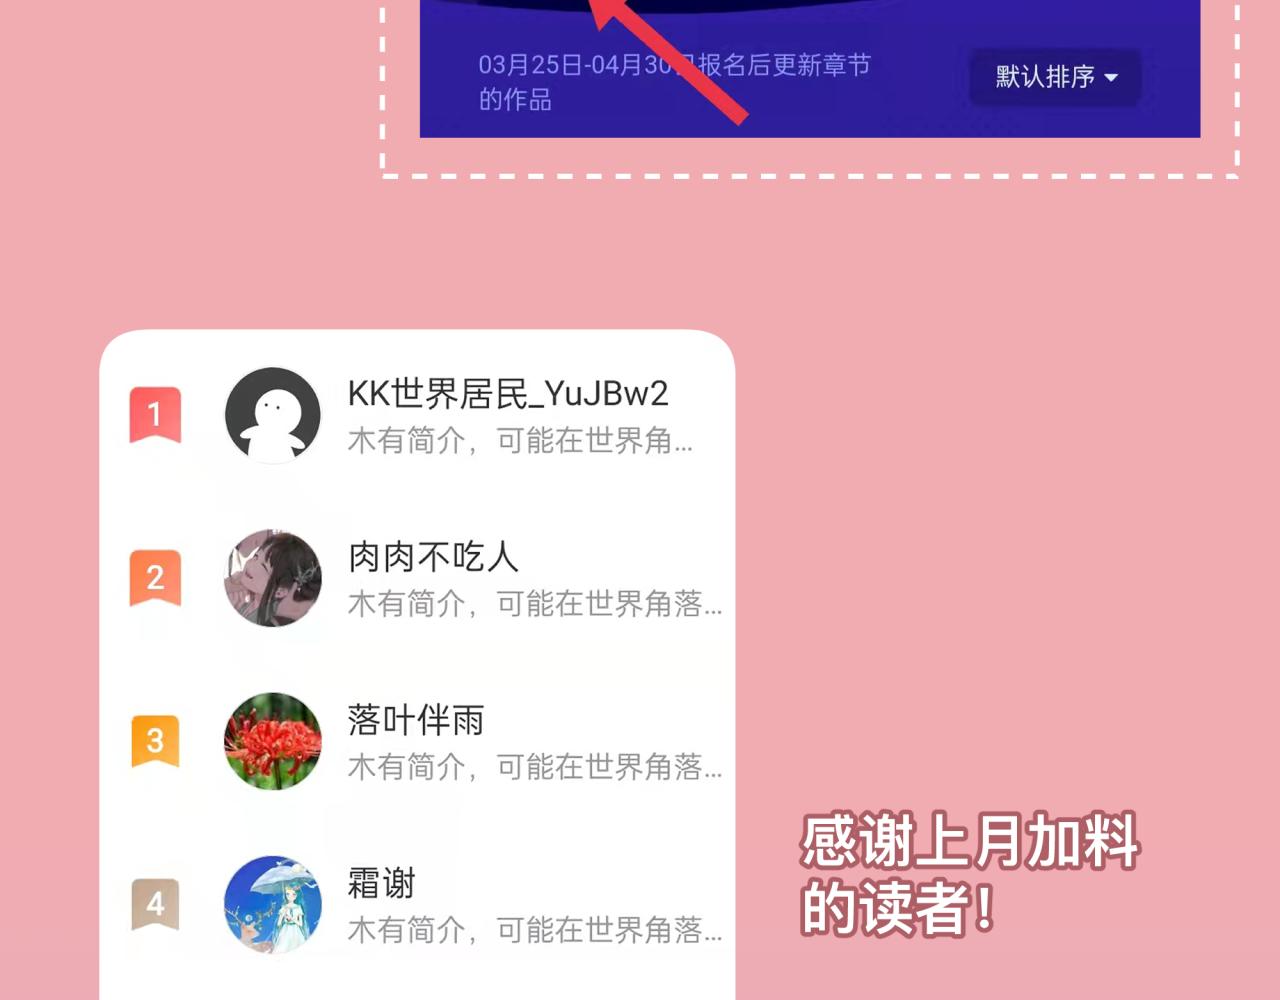The height and width of the screenshot is (1000, 1280).
Task: Click the rank 3 yellow ribbon badge
Action: click(155, 741)
